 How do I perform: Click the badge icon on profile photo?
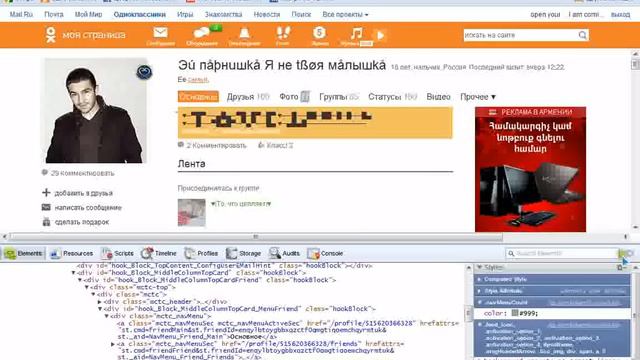coord(144,72)
